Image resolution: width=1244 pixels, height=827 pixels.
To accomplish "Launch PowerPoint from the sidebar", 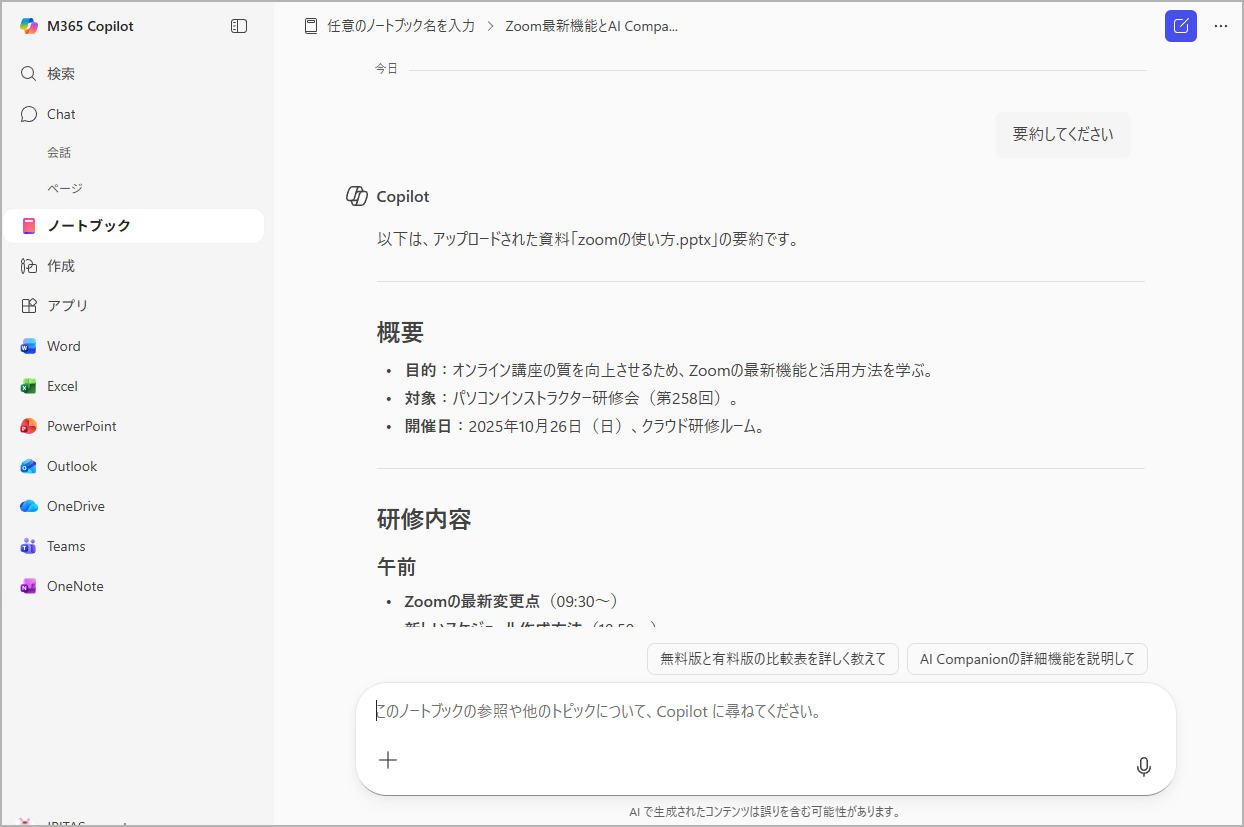I will click(81, 425).
